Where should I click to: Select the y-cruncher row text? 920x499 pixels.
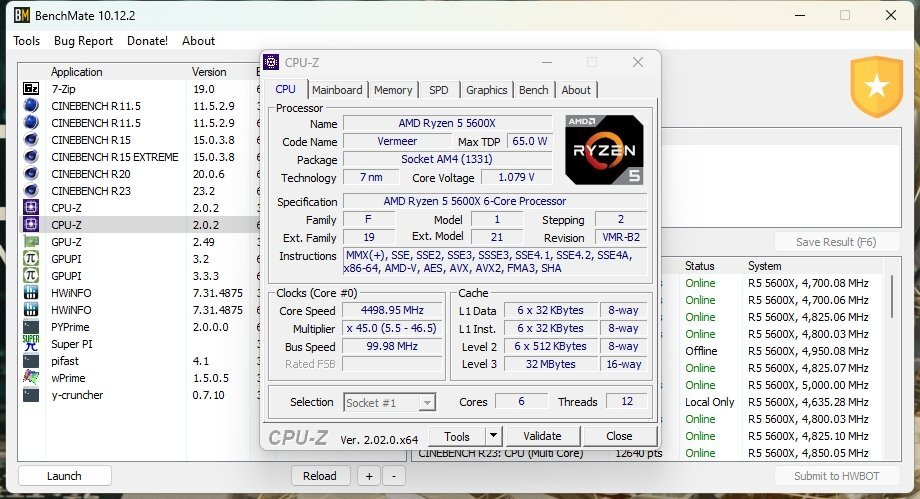(x=77, y=395)
